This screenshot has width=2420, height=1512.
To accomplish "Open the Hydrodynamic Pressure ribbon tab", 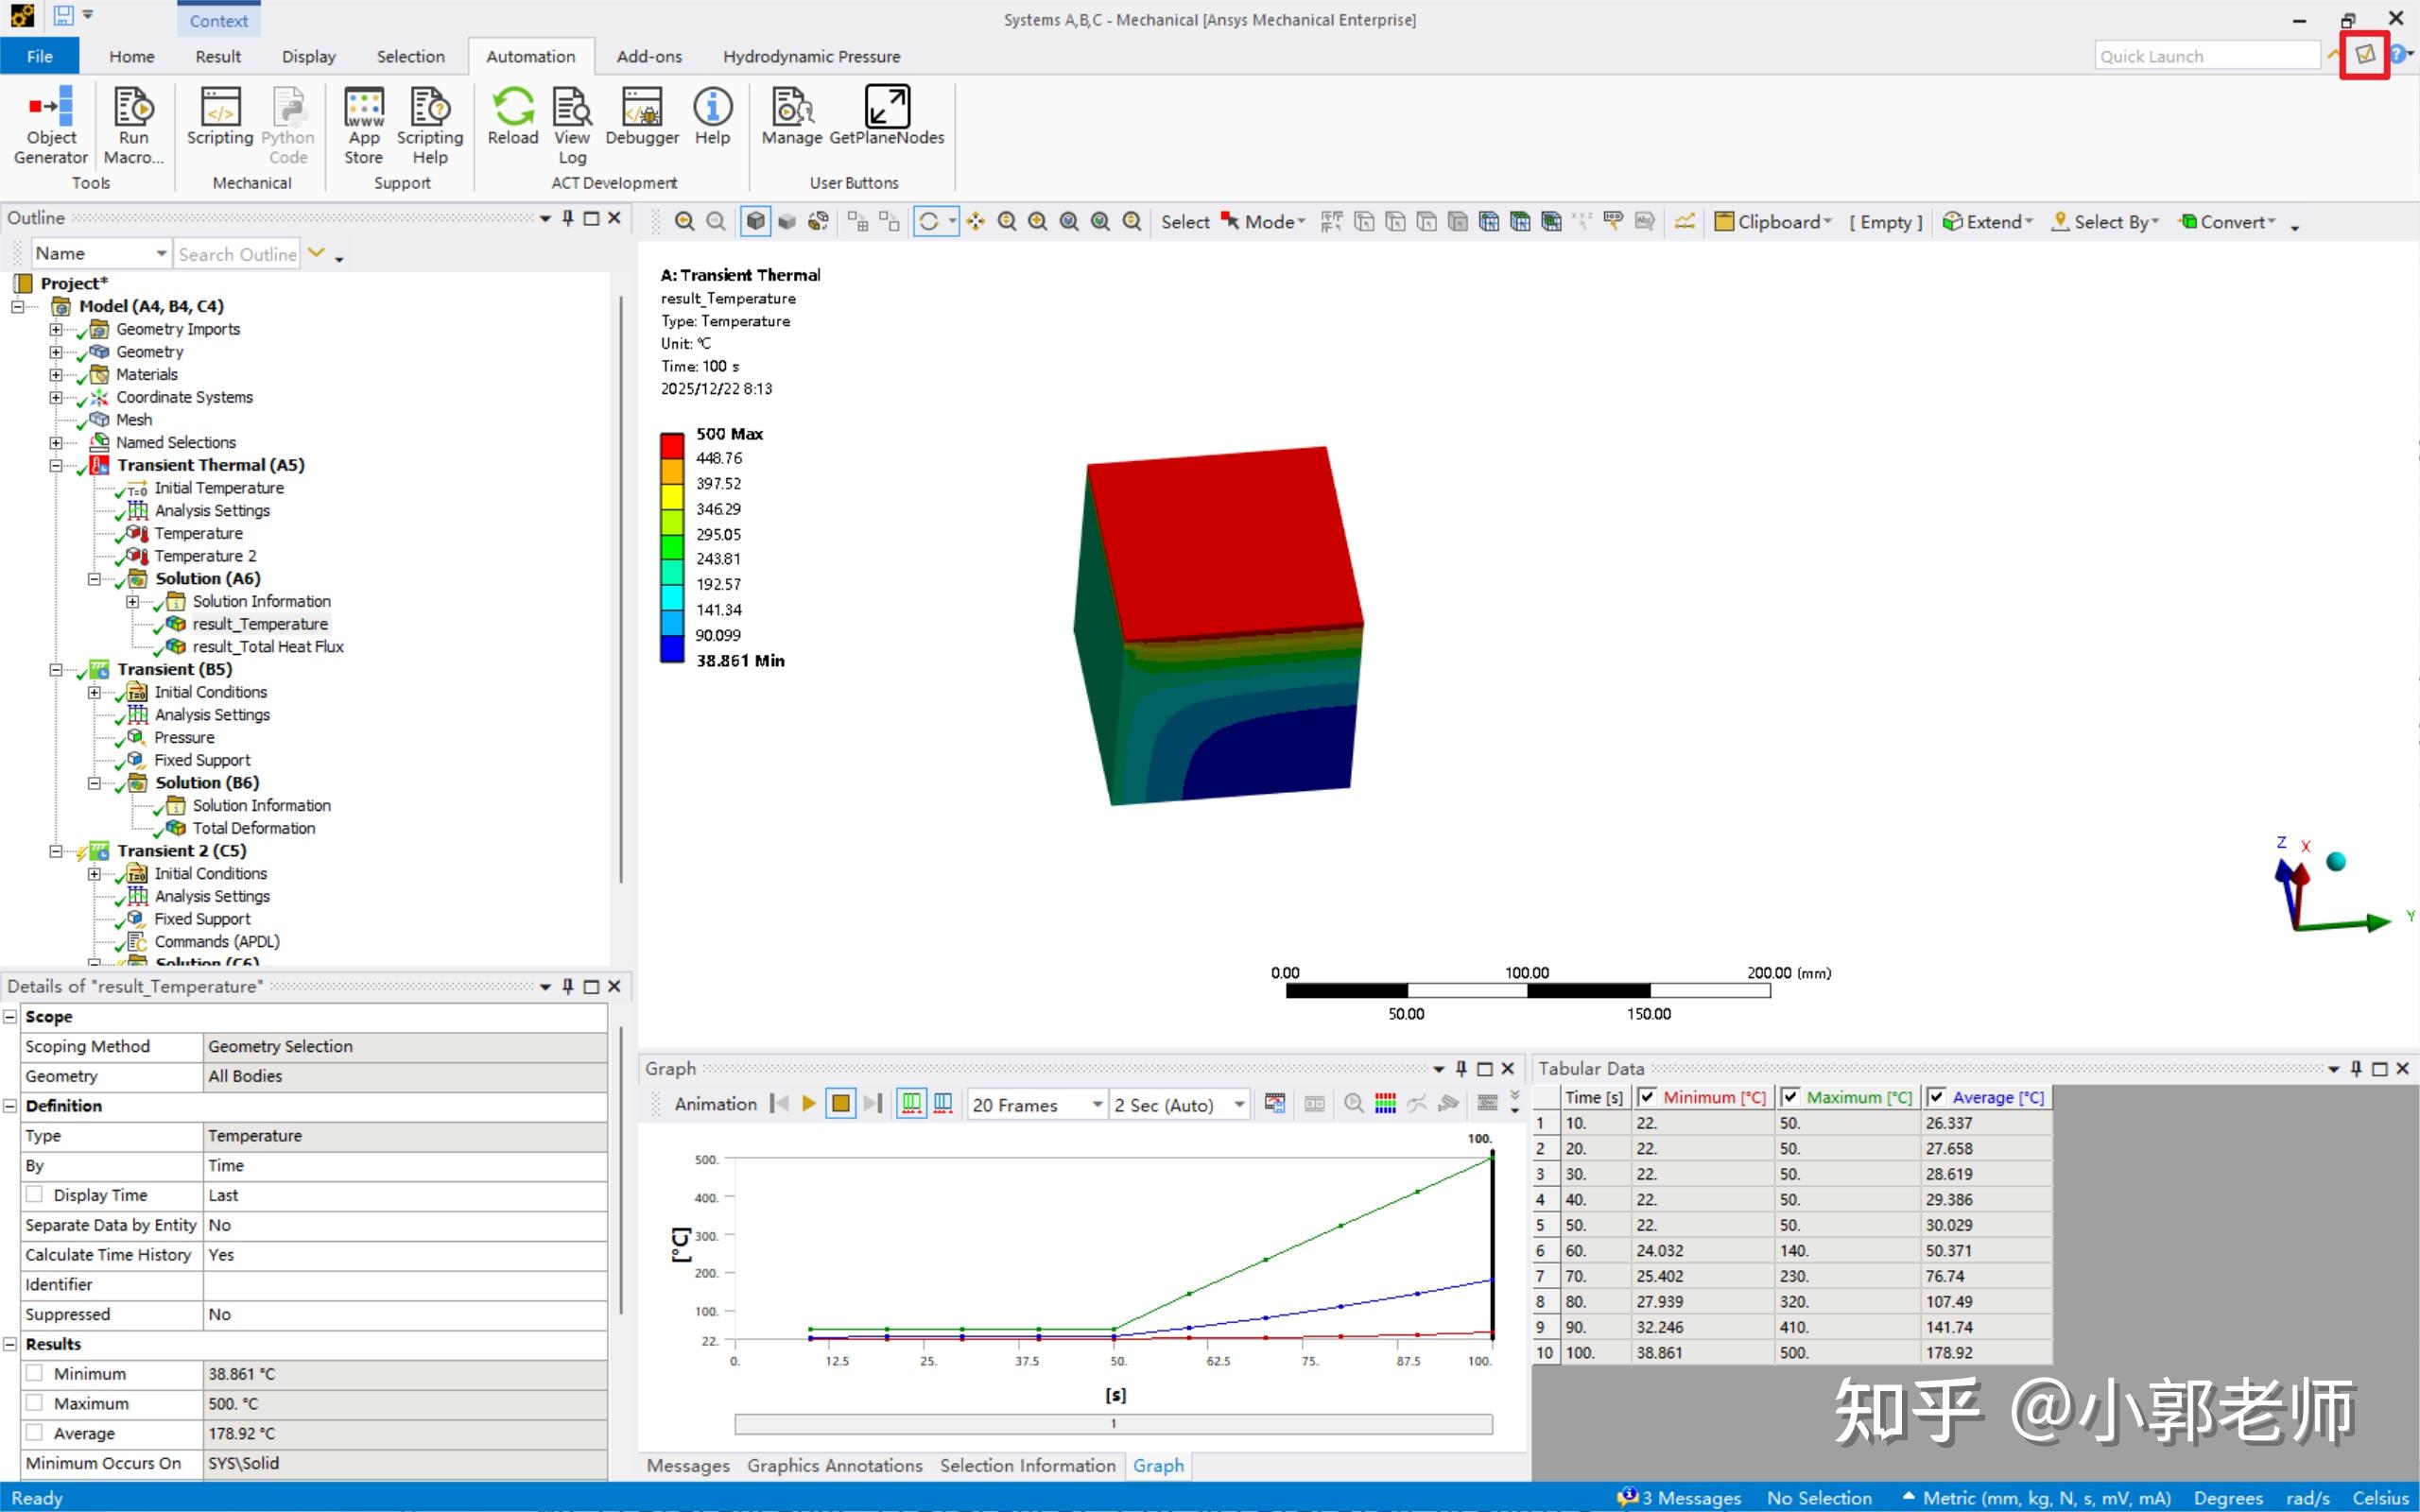I will coord(811,56).
